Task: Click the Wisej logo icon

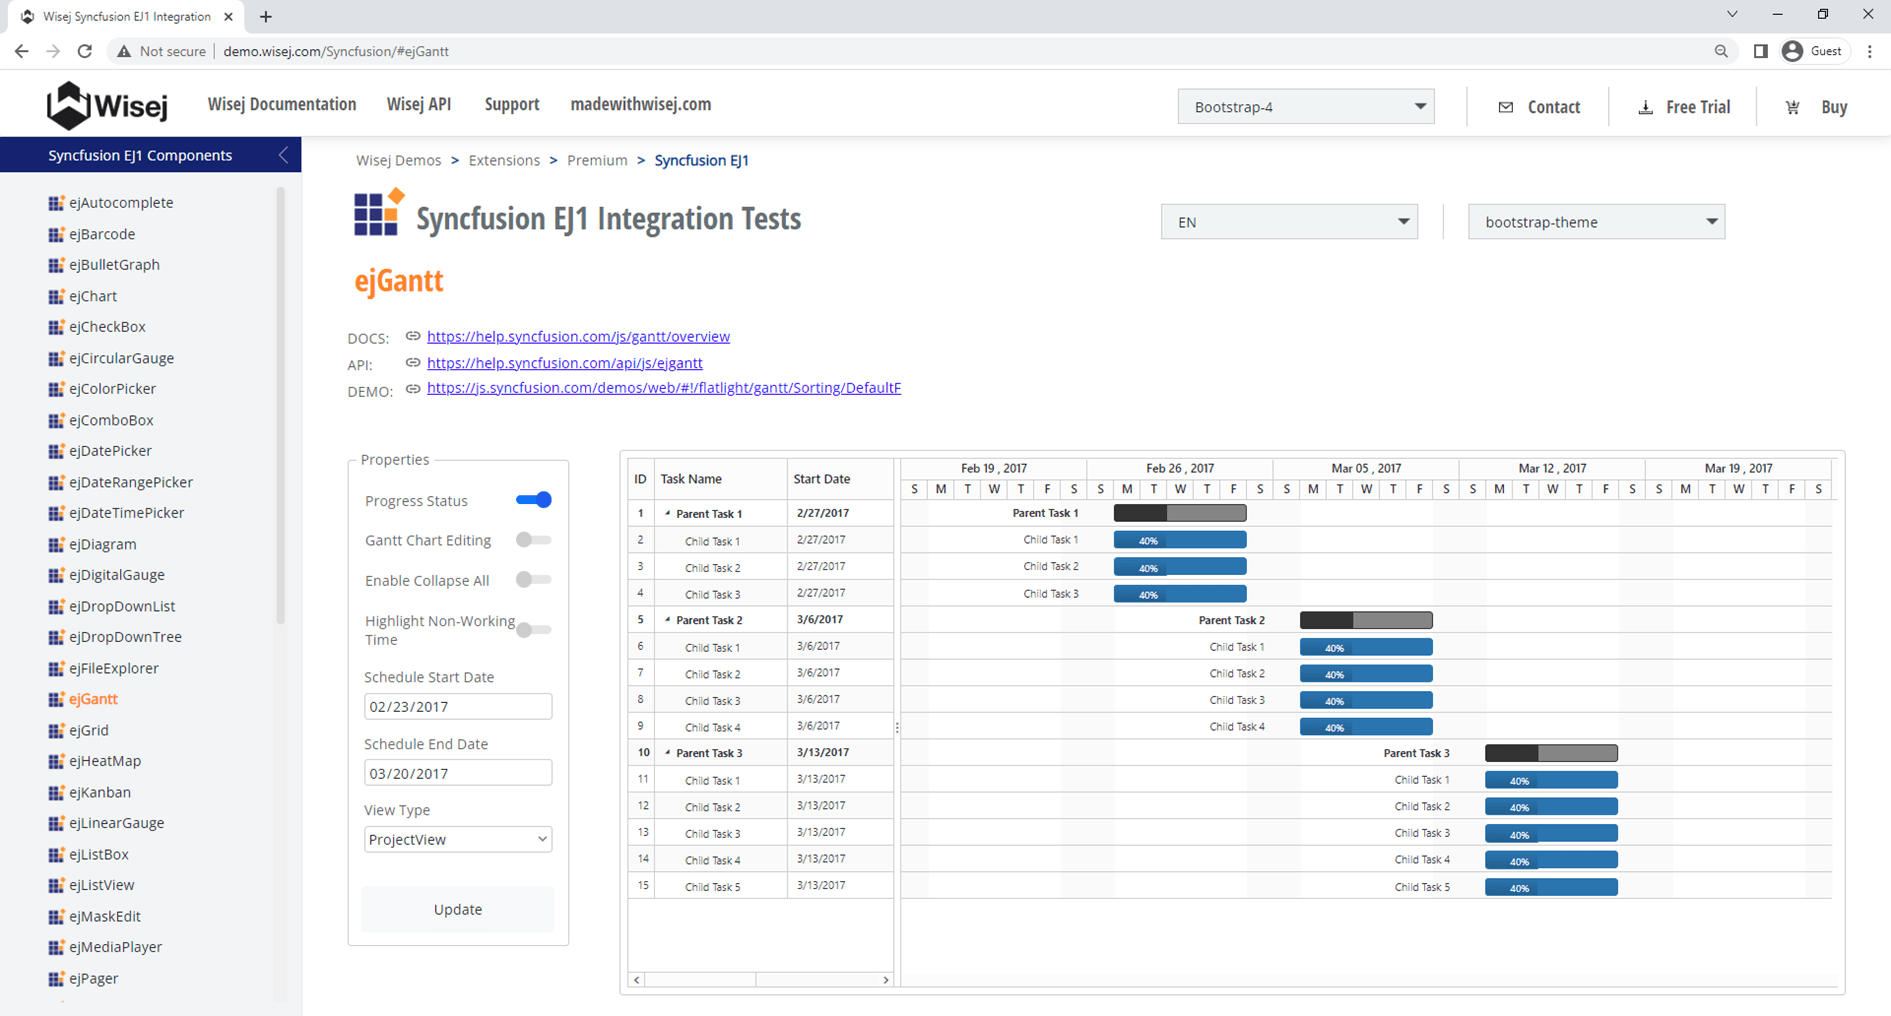Action: [68, 105]
